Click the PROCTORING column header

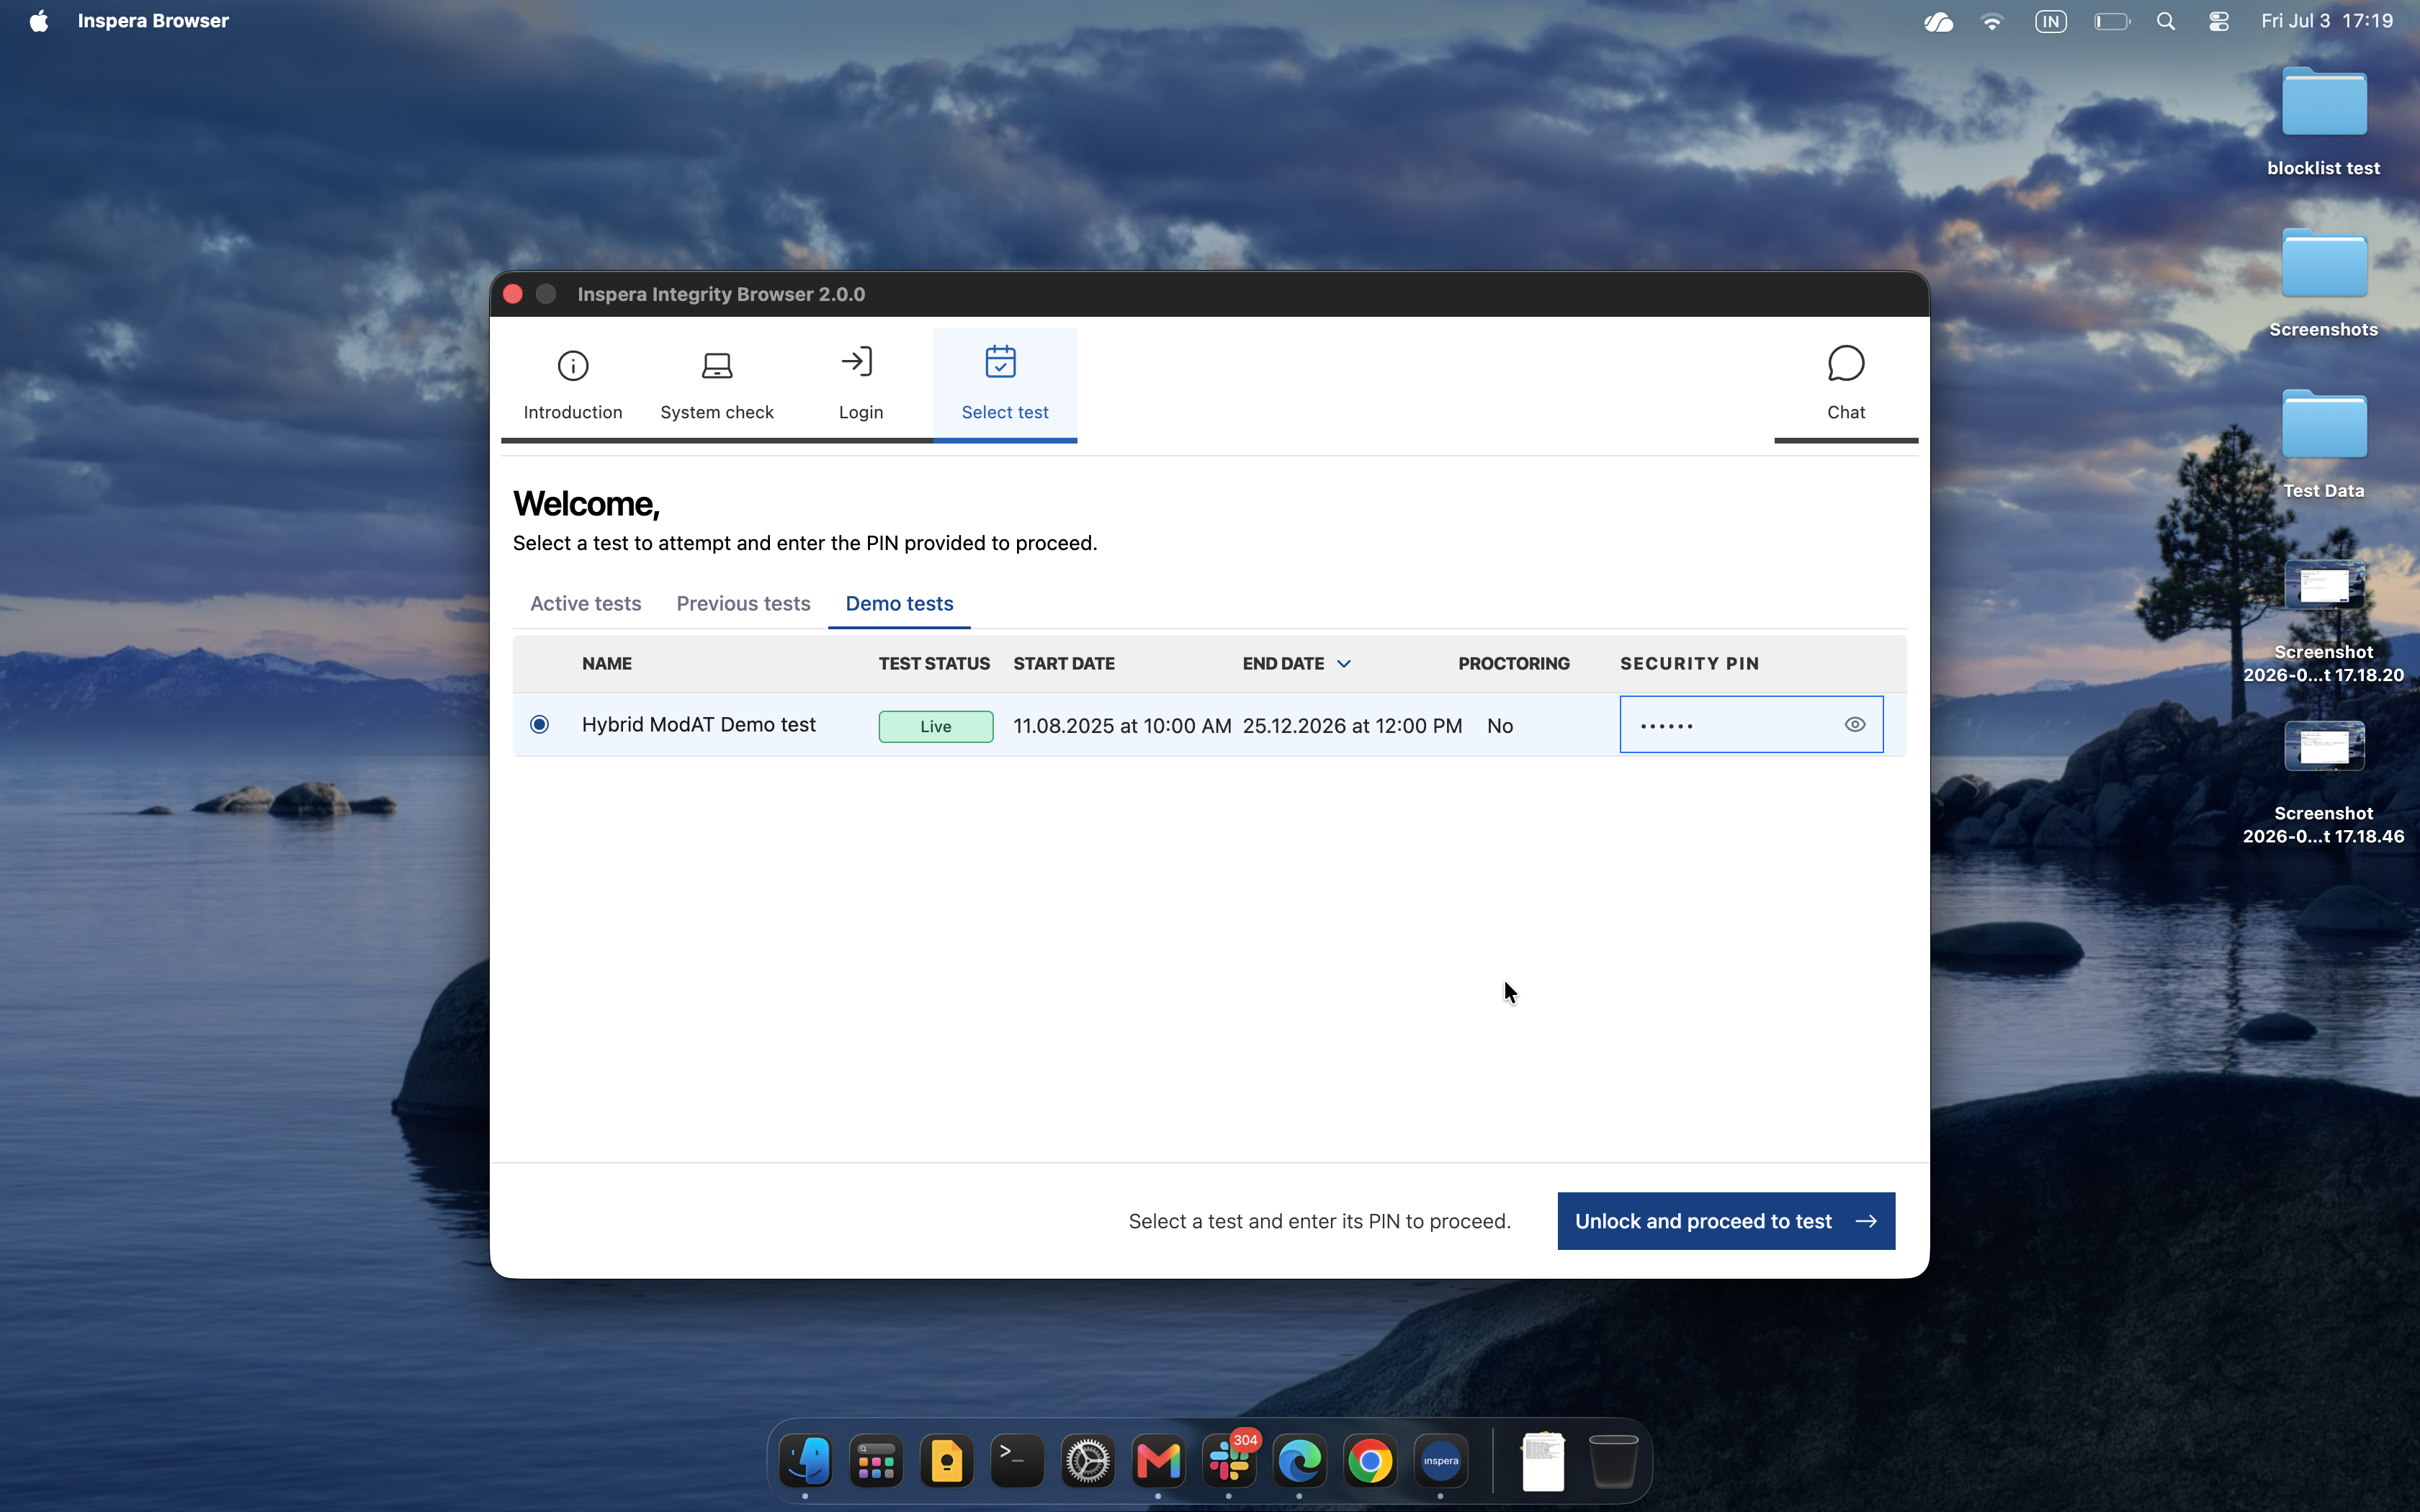tap(1514, 664)
